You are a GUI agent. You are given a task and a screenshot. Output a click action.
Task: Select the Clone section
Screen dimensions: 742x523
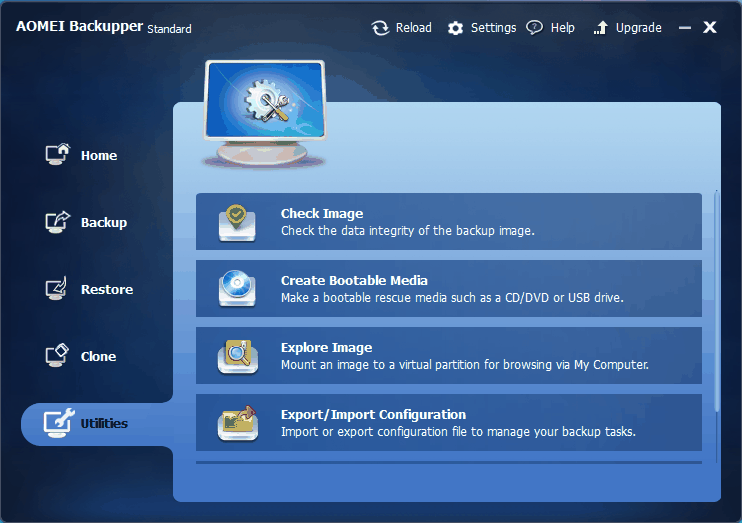point(98,356)
